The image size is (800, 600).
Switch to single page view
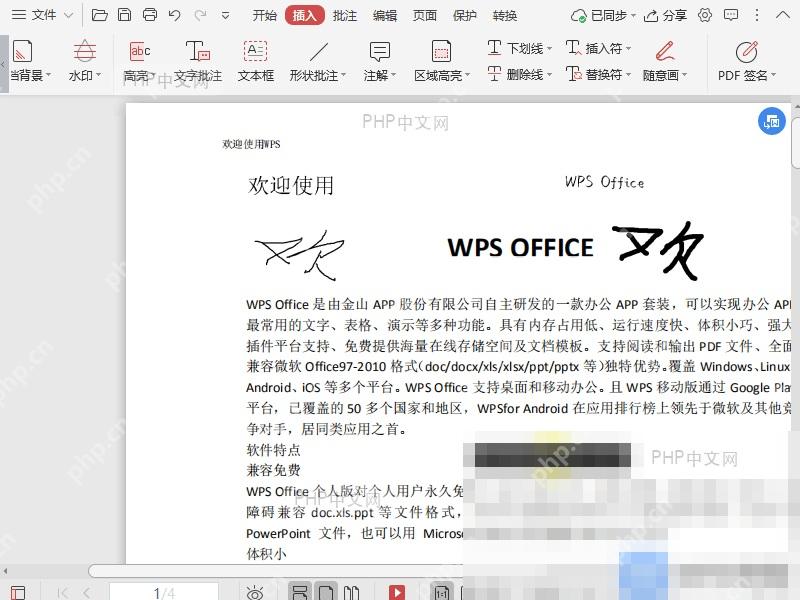pyautogui.click(x=326, y=592)
